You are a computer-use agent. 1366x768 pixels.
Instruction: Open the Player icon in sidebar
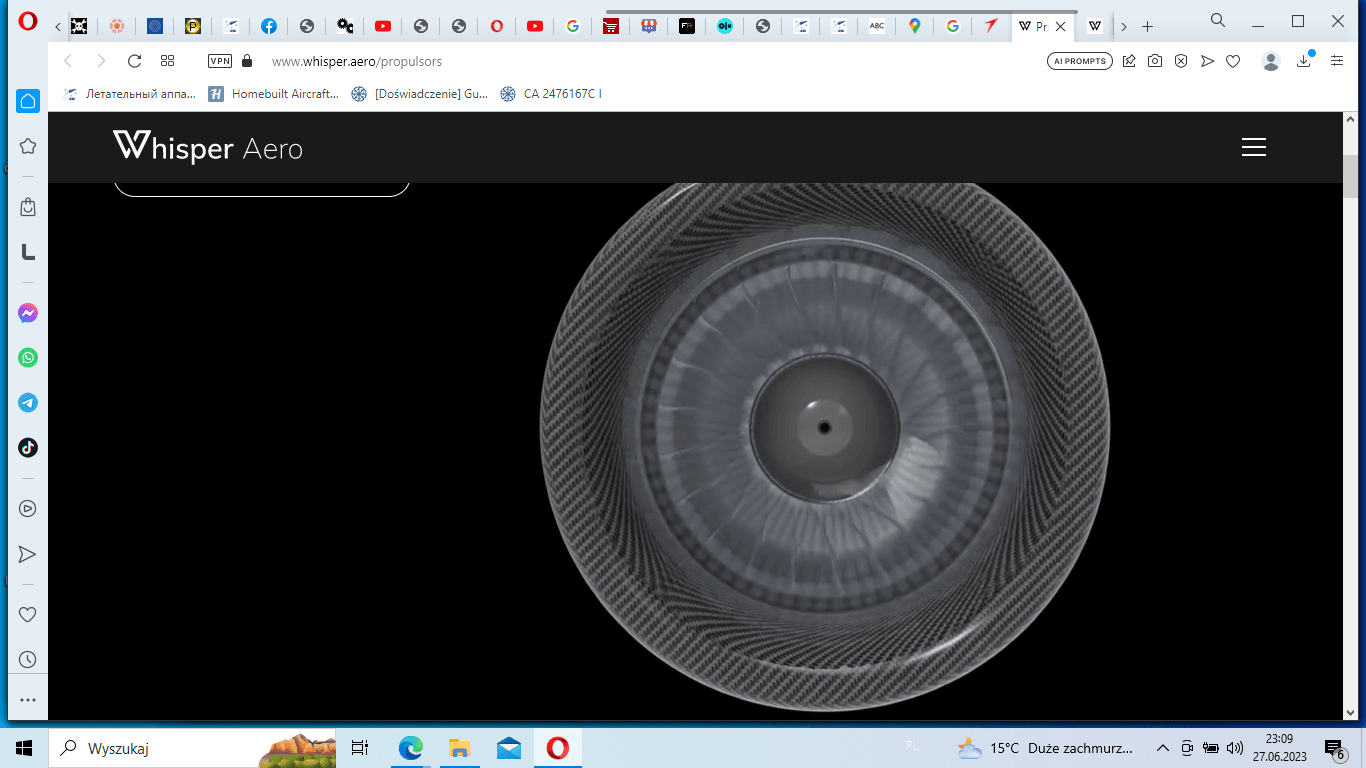click(28, 509)
